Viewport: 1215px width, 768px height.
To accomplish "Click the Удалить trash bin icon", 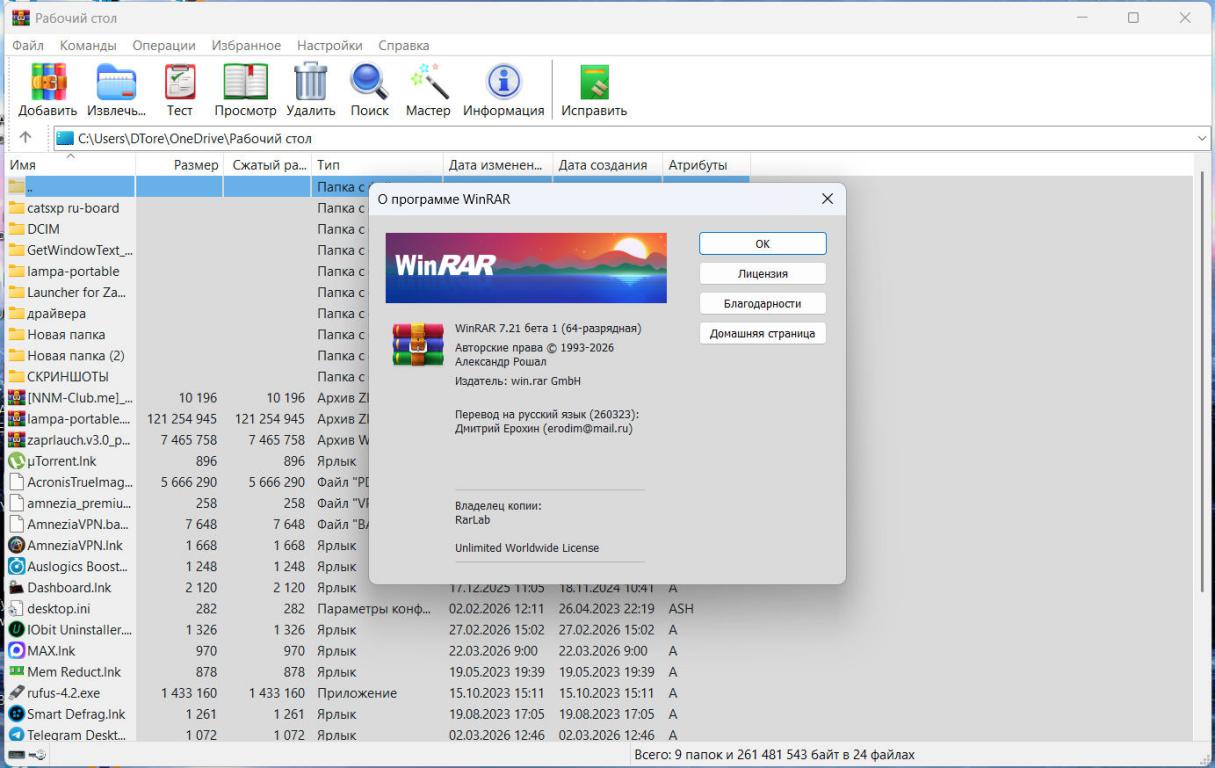I will pos(310,83).
